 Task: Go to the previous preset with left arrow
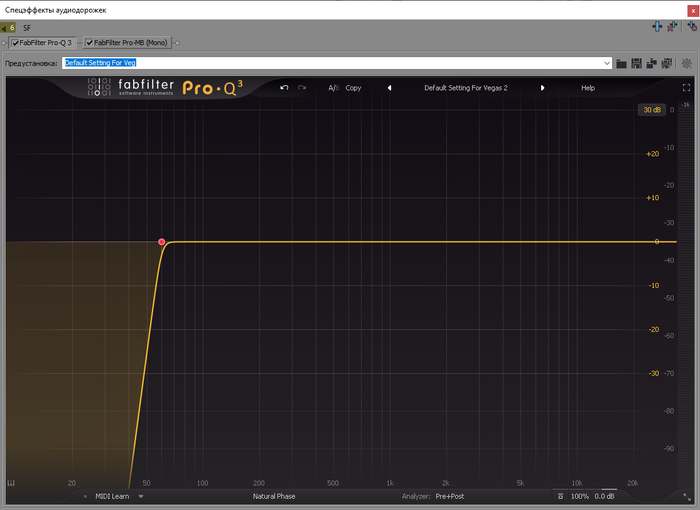(x=389, y=88)
